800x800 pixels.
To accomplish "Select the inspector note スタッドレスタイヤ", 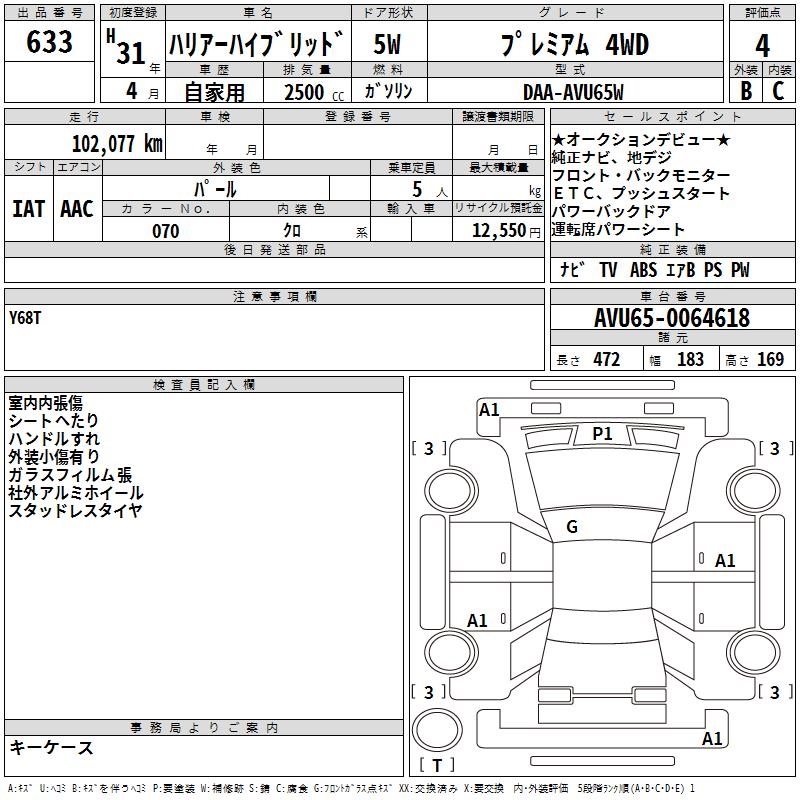I will click(75, 510).
